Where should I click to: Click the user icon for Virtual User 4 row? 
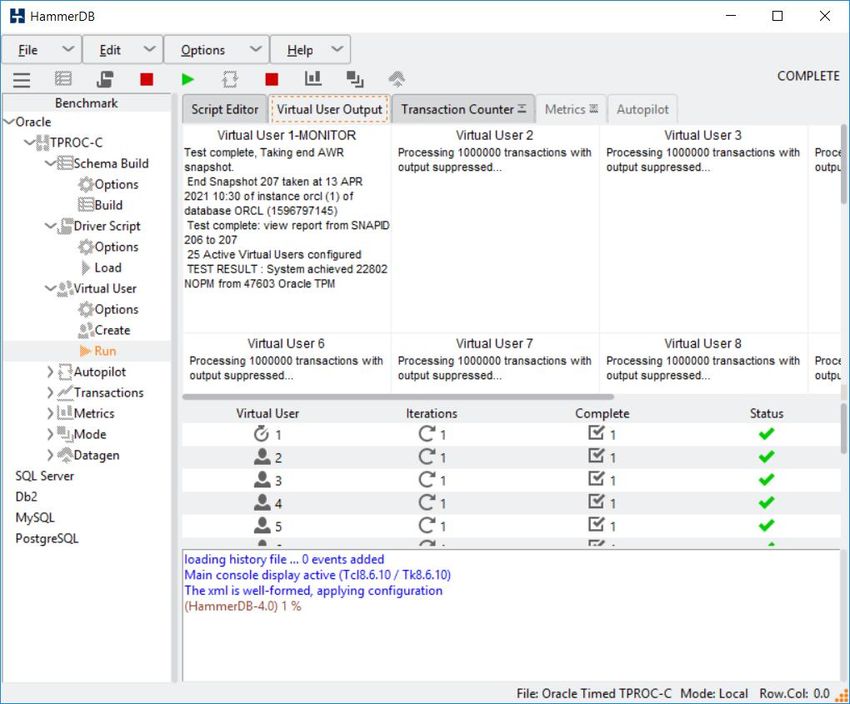point(262,502)
